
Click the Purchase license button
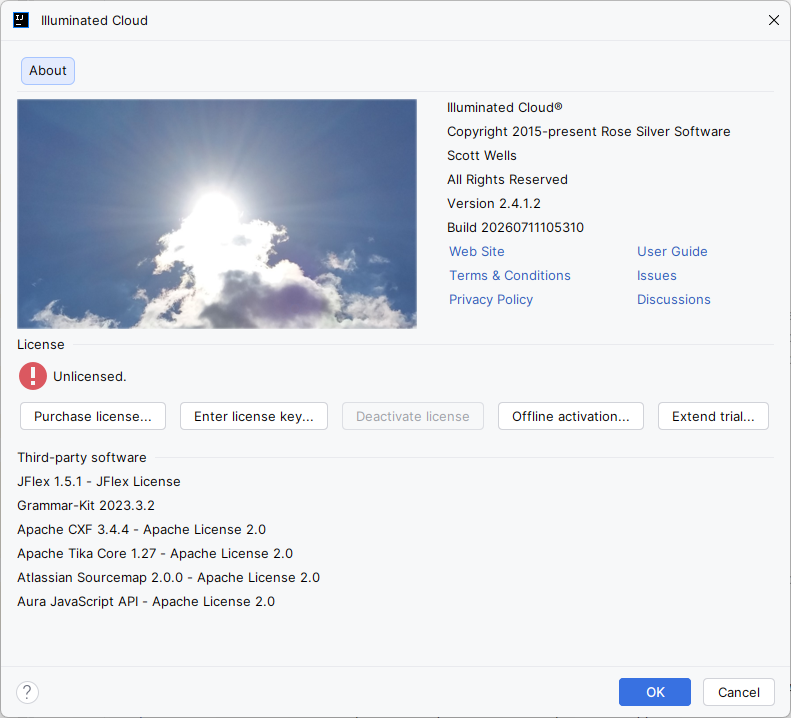[93, 416]
